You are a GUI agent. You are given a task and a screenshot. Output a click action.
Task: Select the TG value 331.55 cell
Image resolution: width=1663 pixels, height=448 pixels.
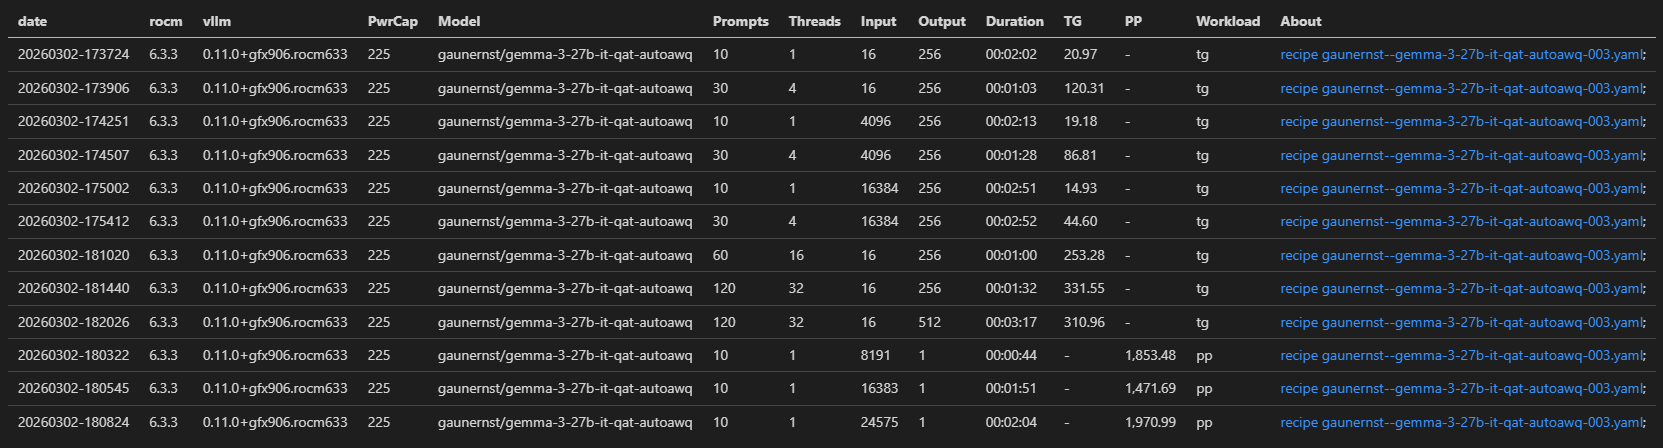point(1084,288)
